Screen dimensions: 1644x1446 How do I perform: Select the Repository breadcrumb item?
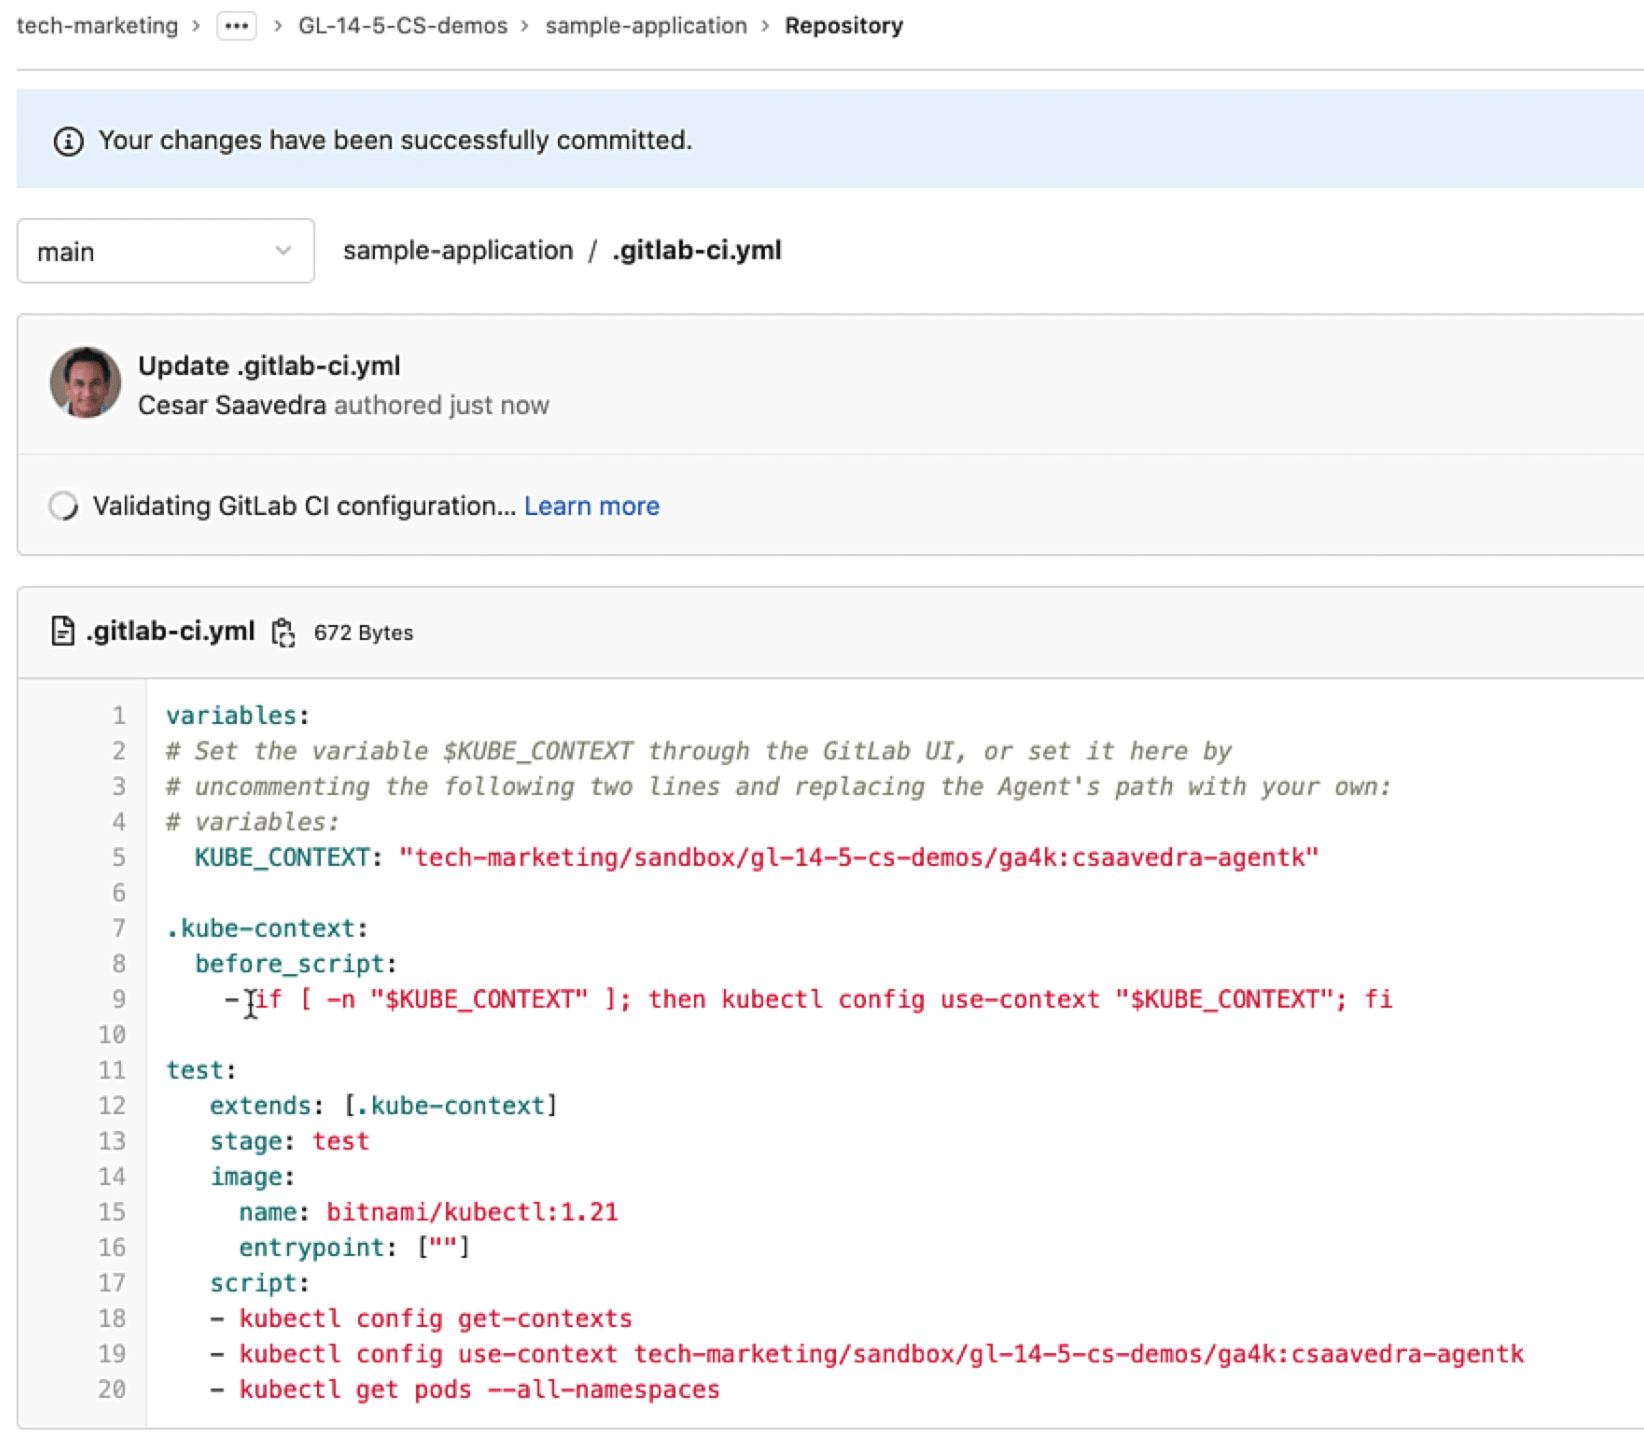[843, 26]
